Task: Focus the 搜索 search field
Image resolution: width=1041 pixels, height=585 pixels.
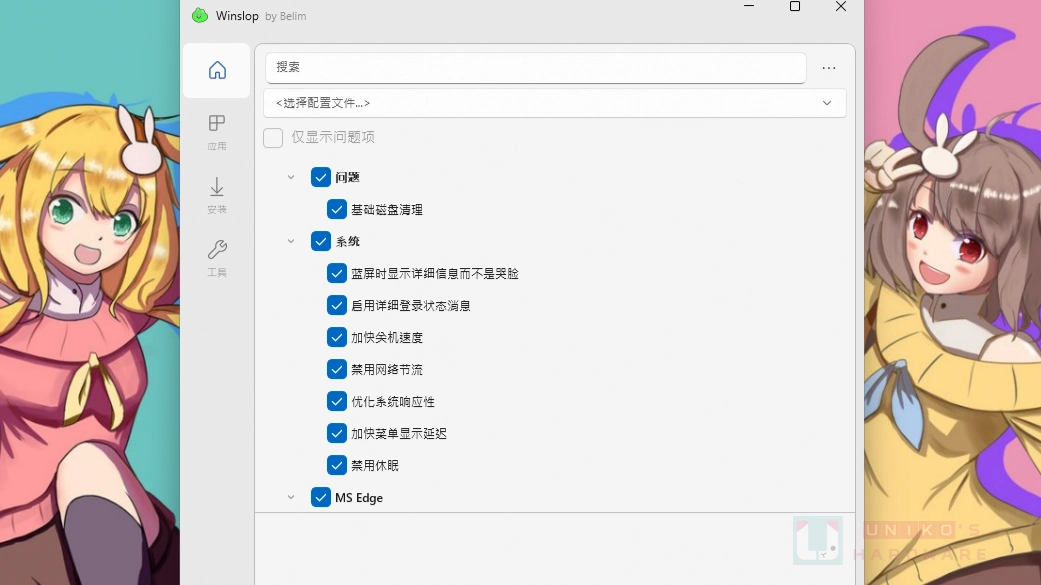Action: [535, 67]
